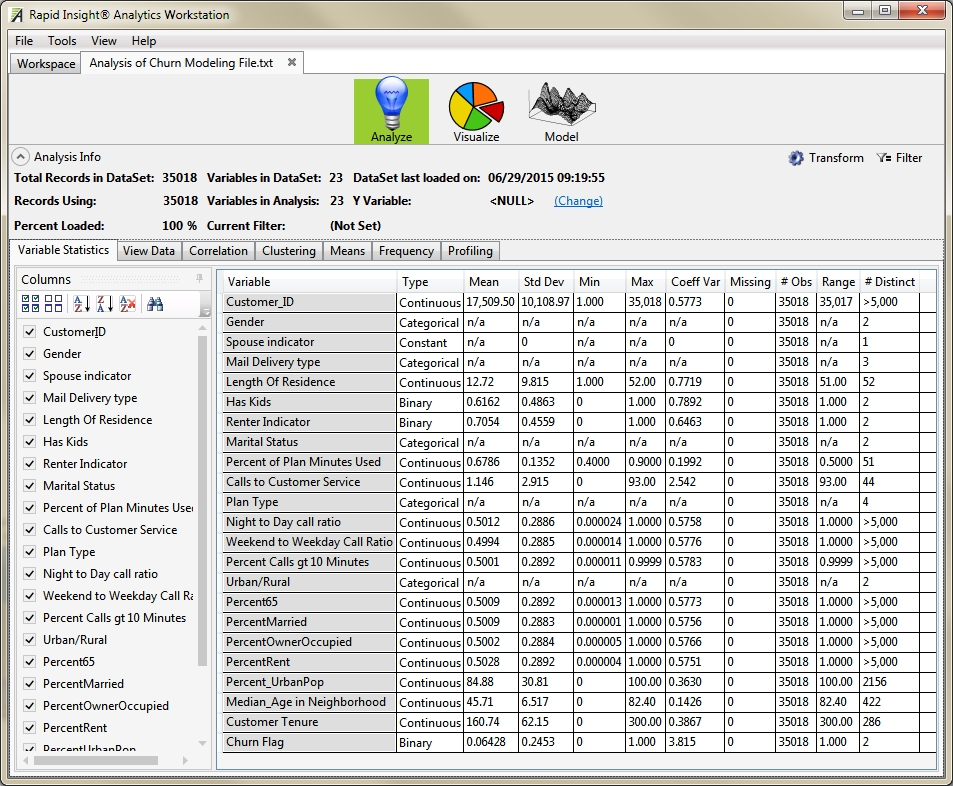Uncheck Calls to Customer Service column
This screenshot has height=786, width=953.
29,529
